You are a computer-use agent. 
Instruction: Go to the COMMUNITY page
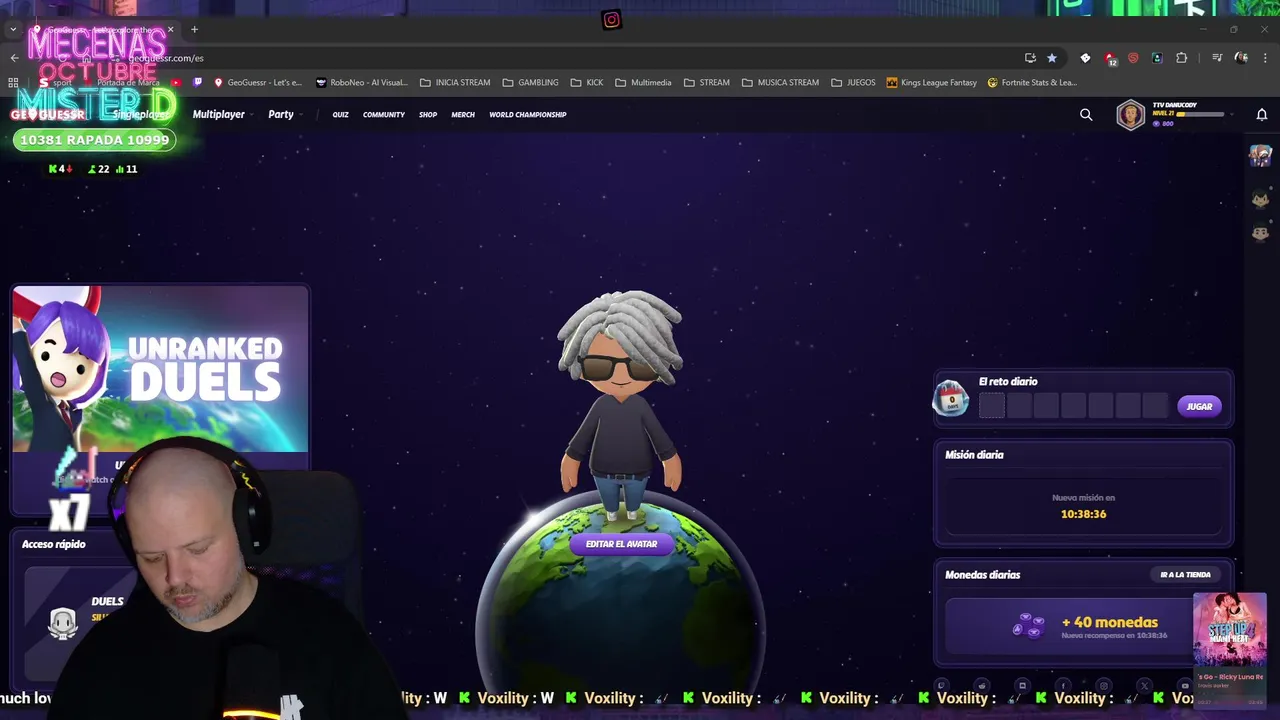pos(384,114)
